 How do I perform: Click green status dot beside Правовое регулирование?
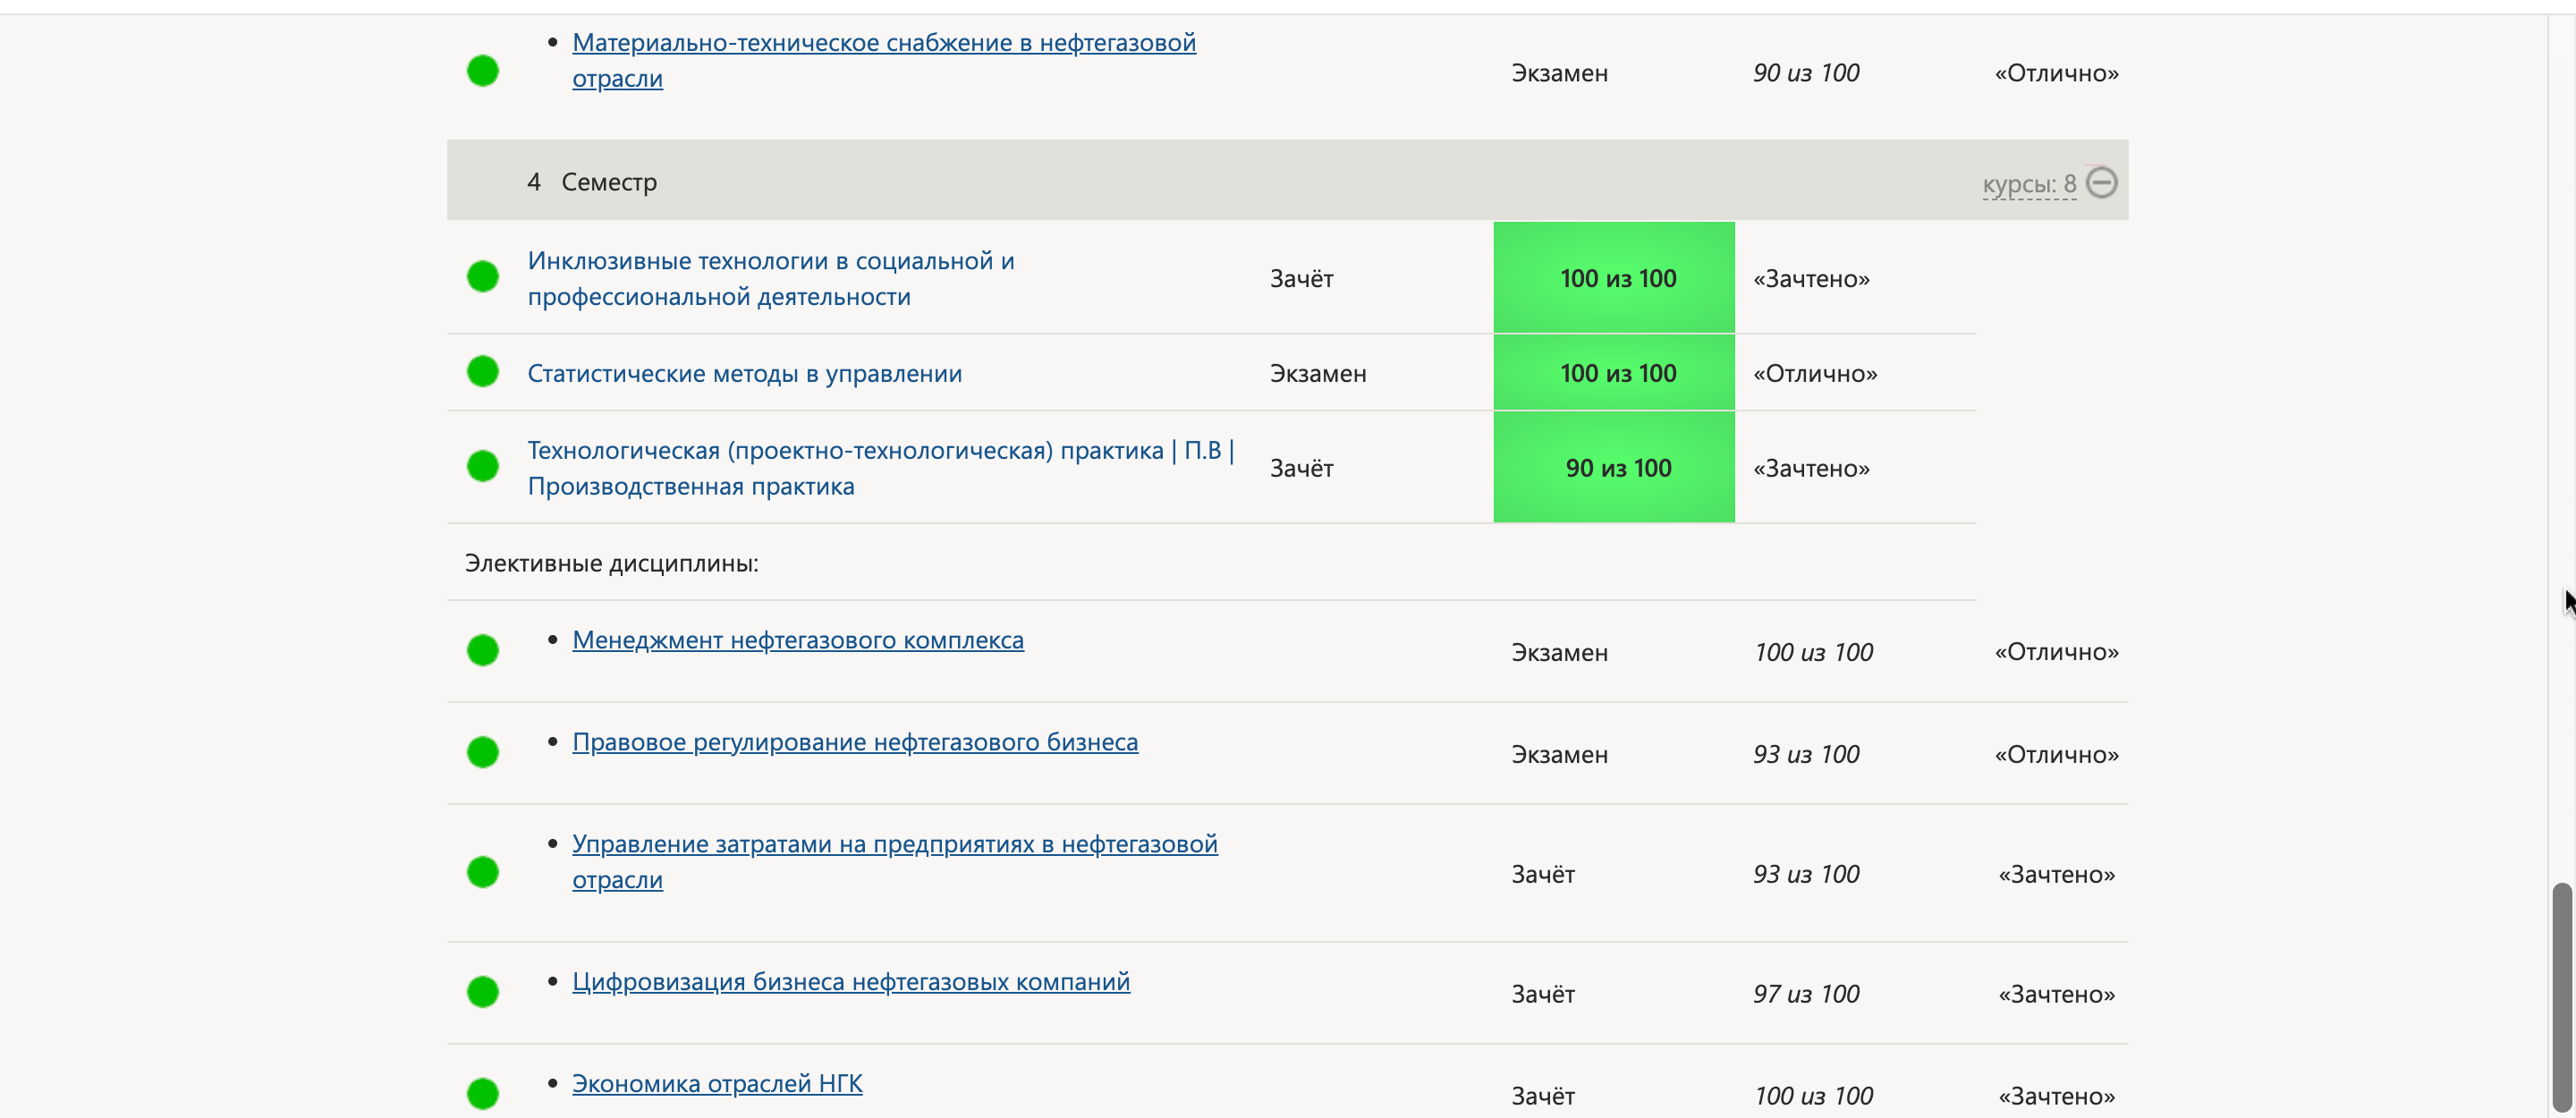coord(483,752)
